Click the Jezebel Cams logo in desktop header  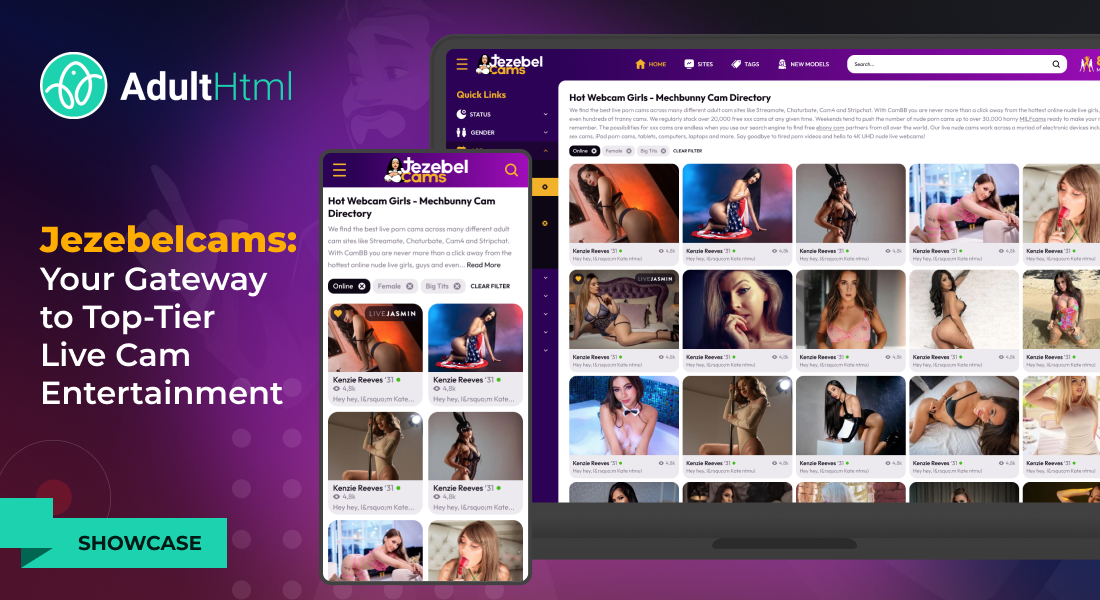coord(510,64)
